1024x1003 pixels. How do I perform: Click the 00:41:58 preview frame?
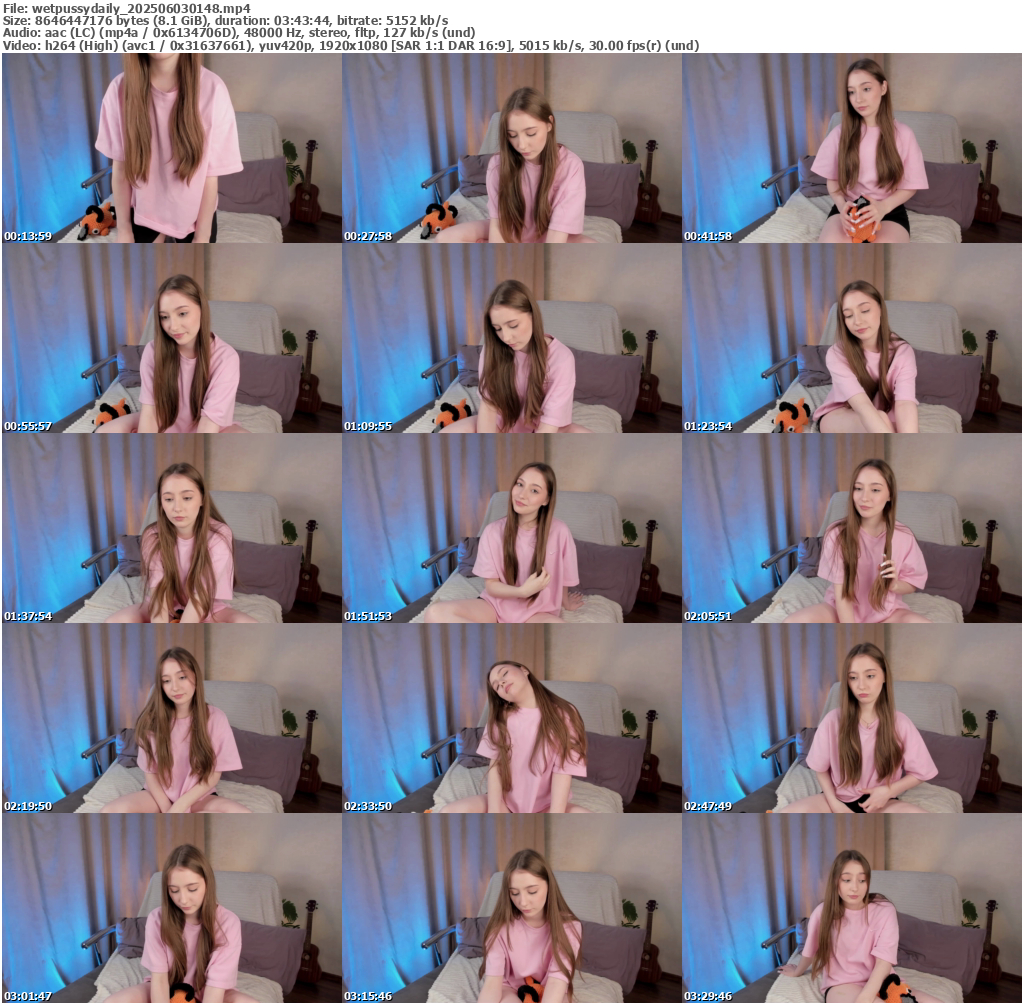(x=852, y=148)
